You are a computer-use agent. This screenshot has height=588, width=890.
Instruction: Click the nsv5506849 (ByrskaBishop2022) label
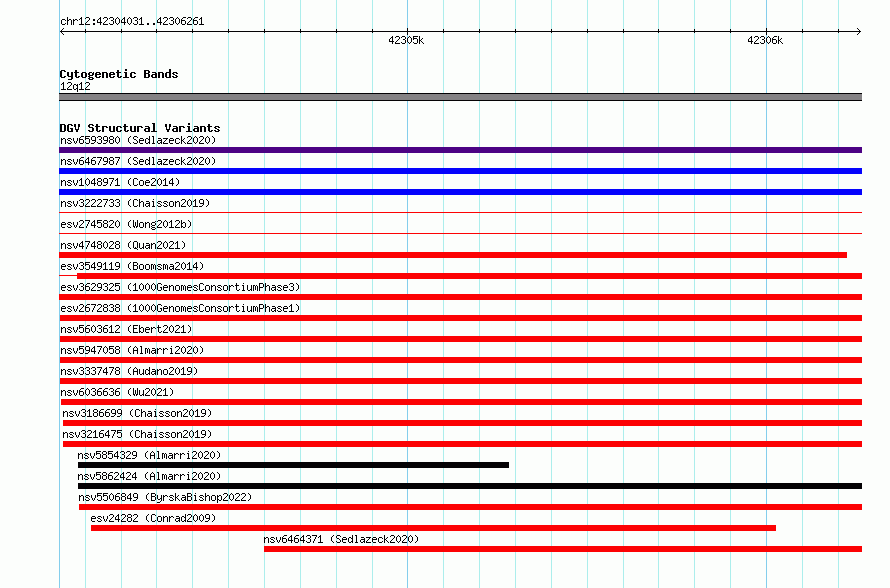tap(165, 497)
